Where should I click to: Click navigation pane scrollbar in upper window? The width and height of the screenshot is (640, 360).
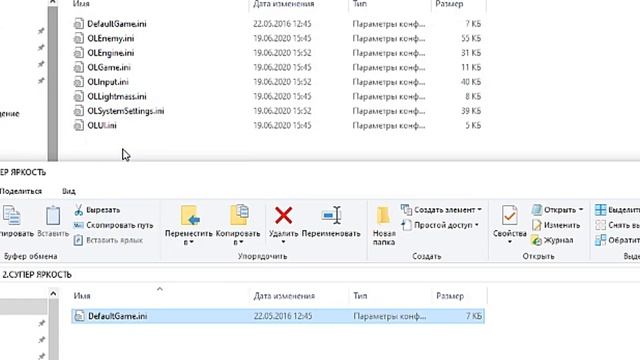(53, 84)
